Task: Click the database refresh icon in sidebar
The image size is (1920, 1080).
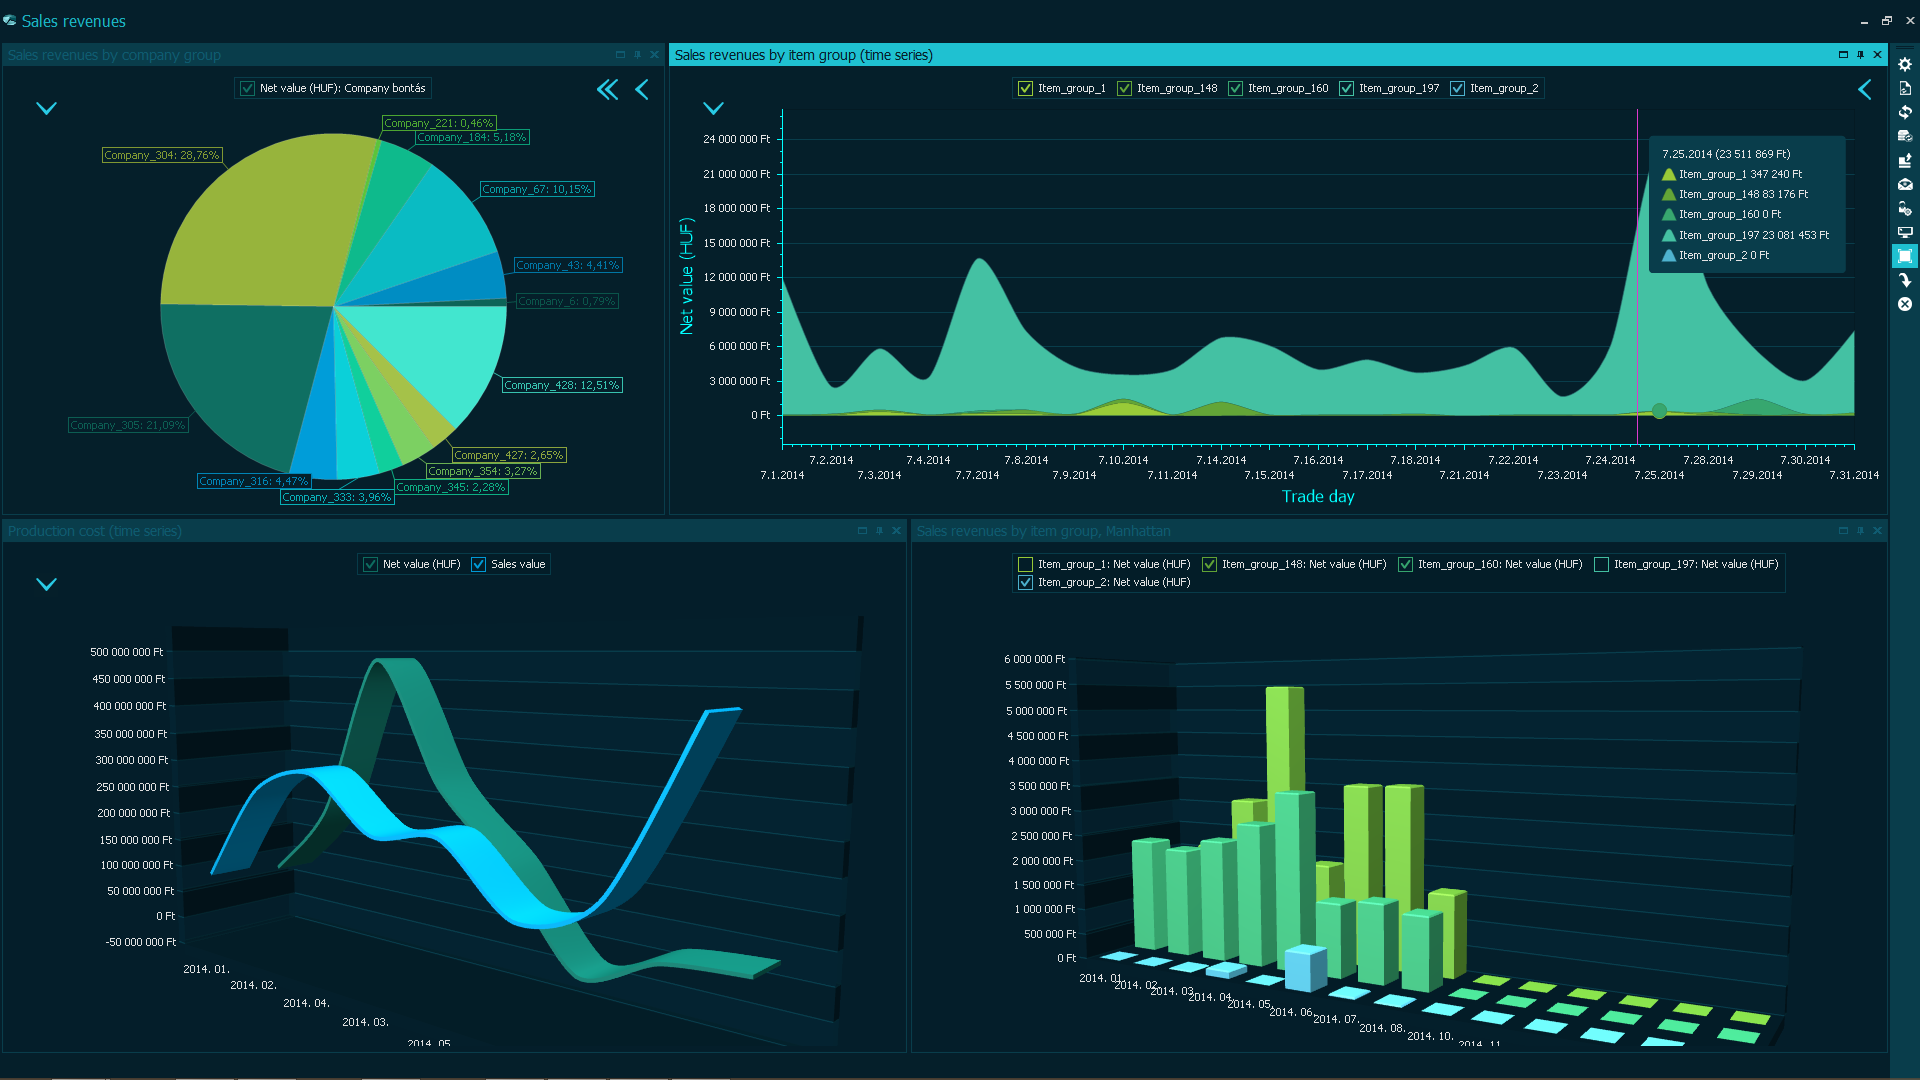Action: (x=1905, y=136)
